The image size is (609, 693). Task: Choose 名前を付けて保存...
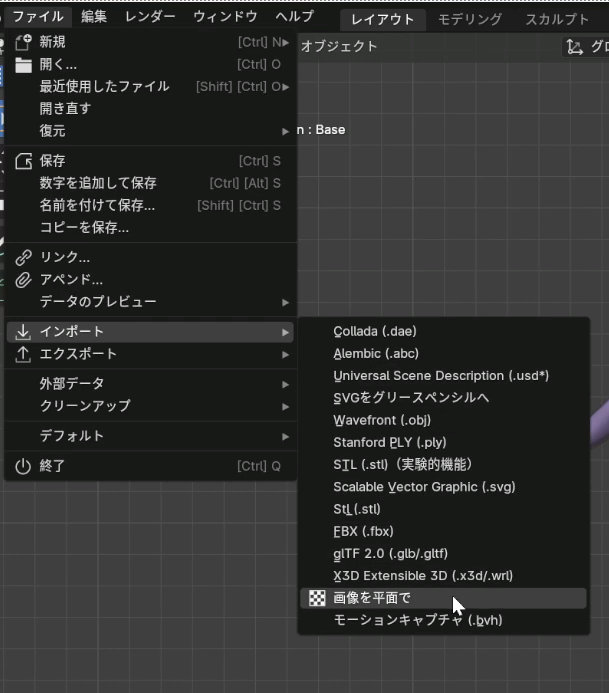[150, 206]
